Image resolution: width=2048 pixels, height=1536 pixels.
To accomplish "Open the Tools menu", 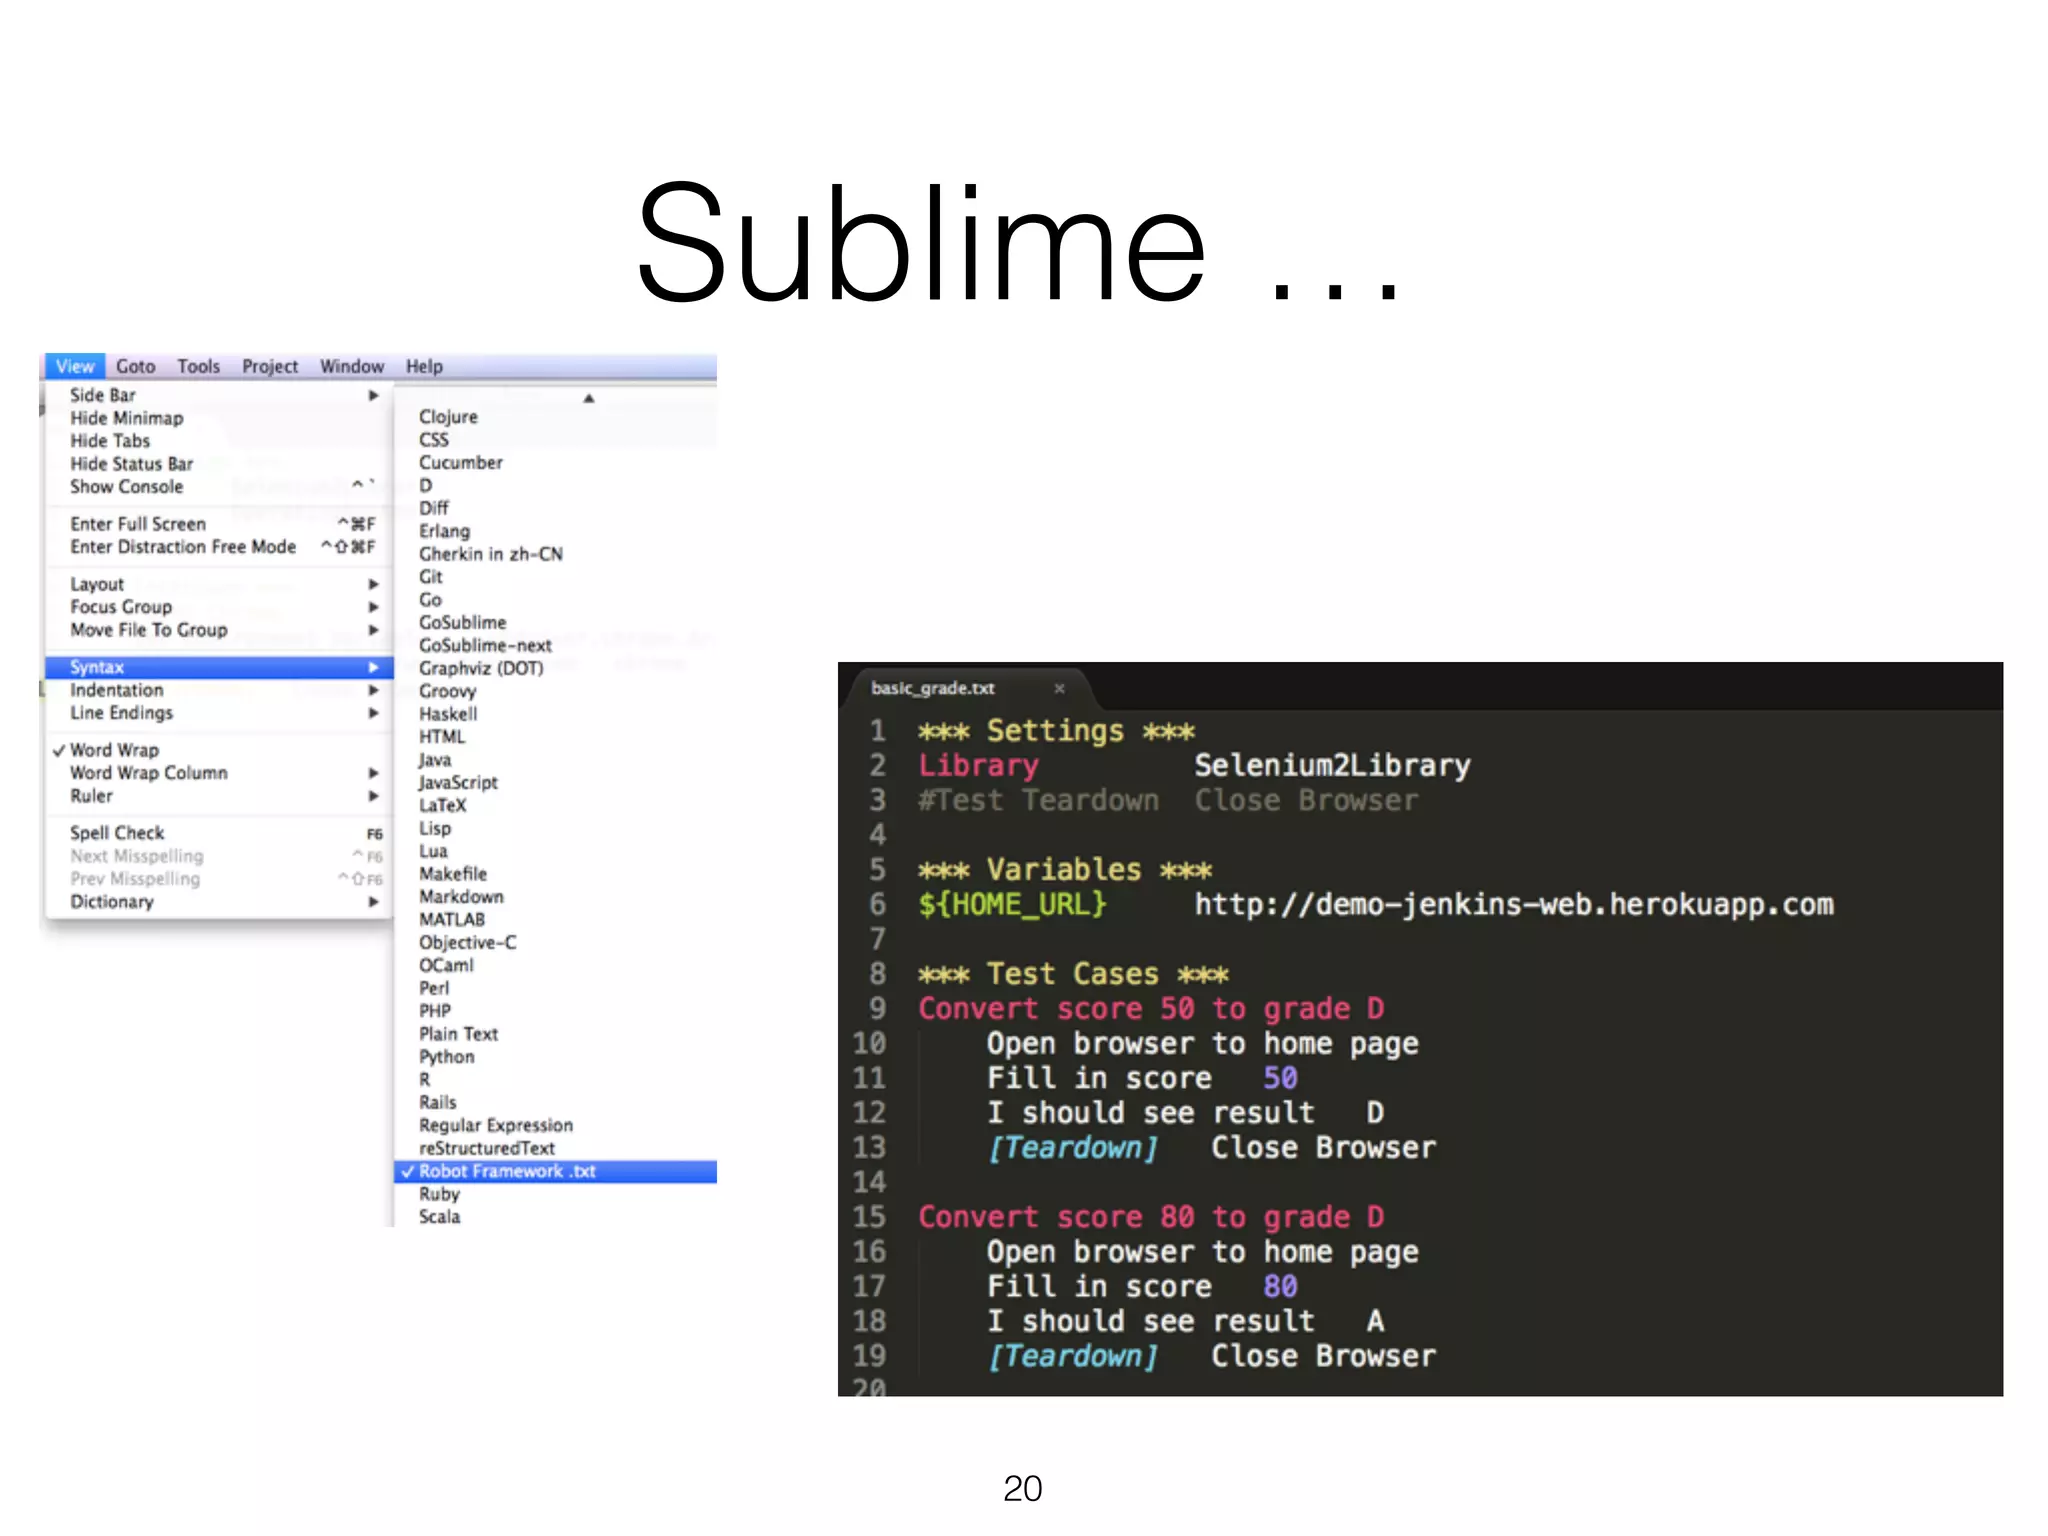I will [x=198, y=366].
